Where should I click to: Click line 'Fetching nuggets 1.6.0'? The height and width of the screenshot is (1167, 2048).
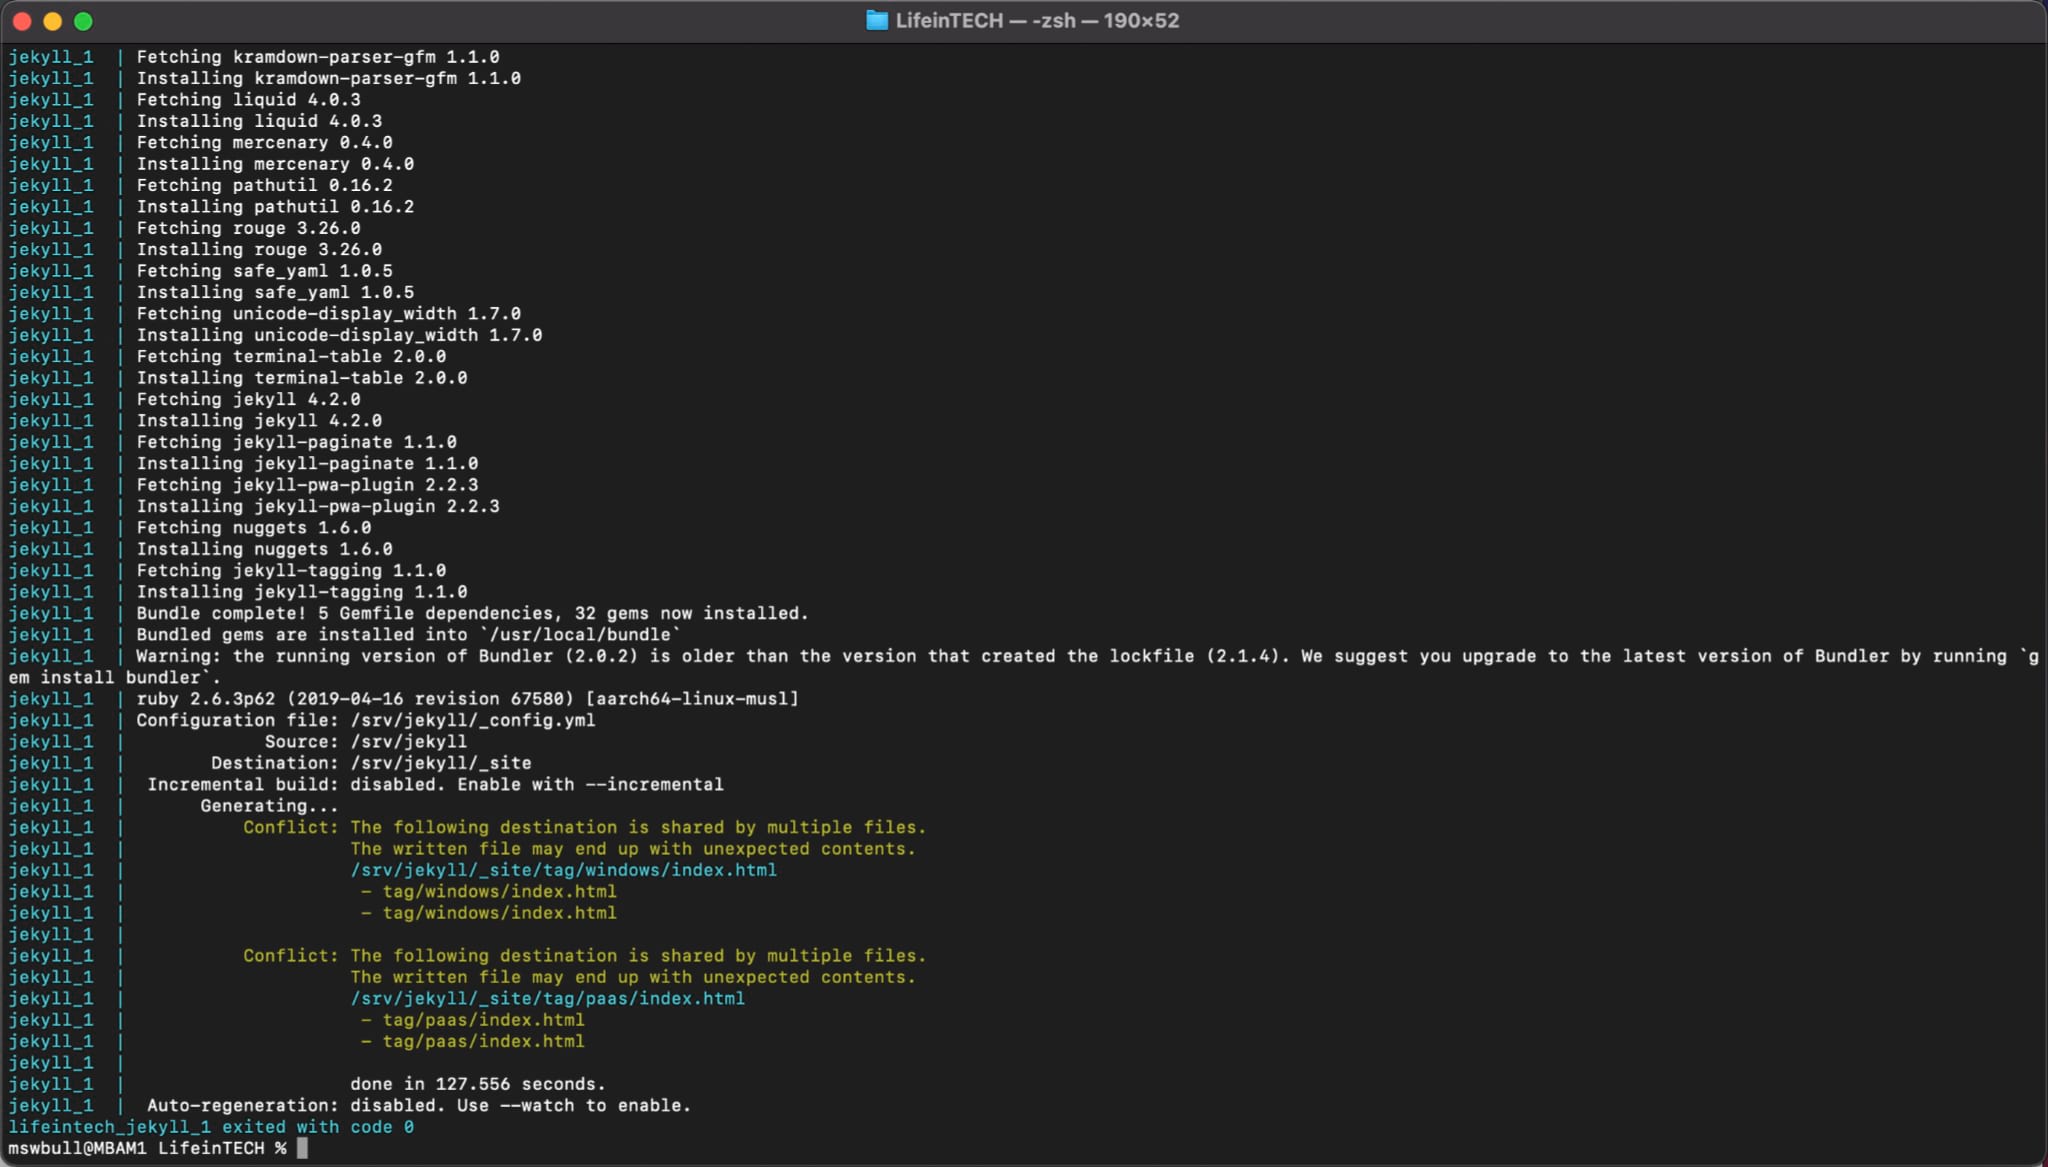254,528
